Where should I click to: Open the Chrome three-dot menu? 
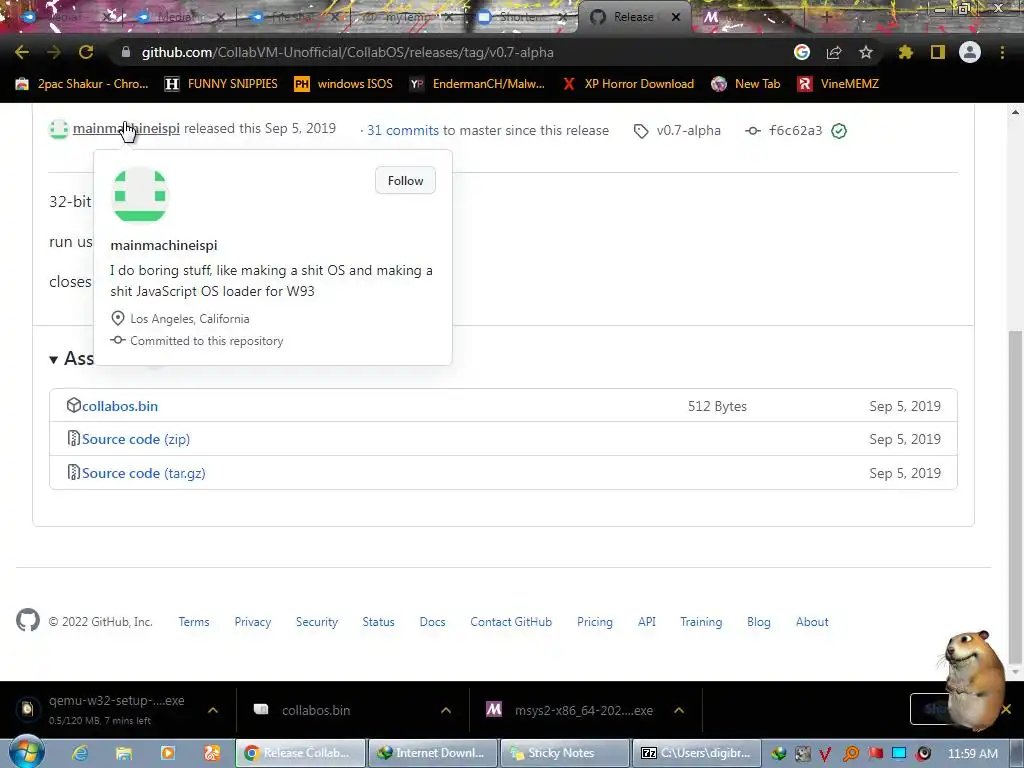pyautogui.click(x=1002, y=52)
